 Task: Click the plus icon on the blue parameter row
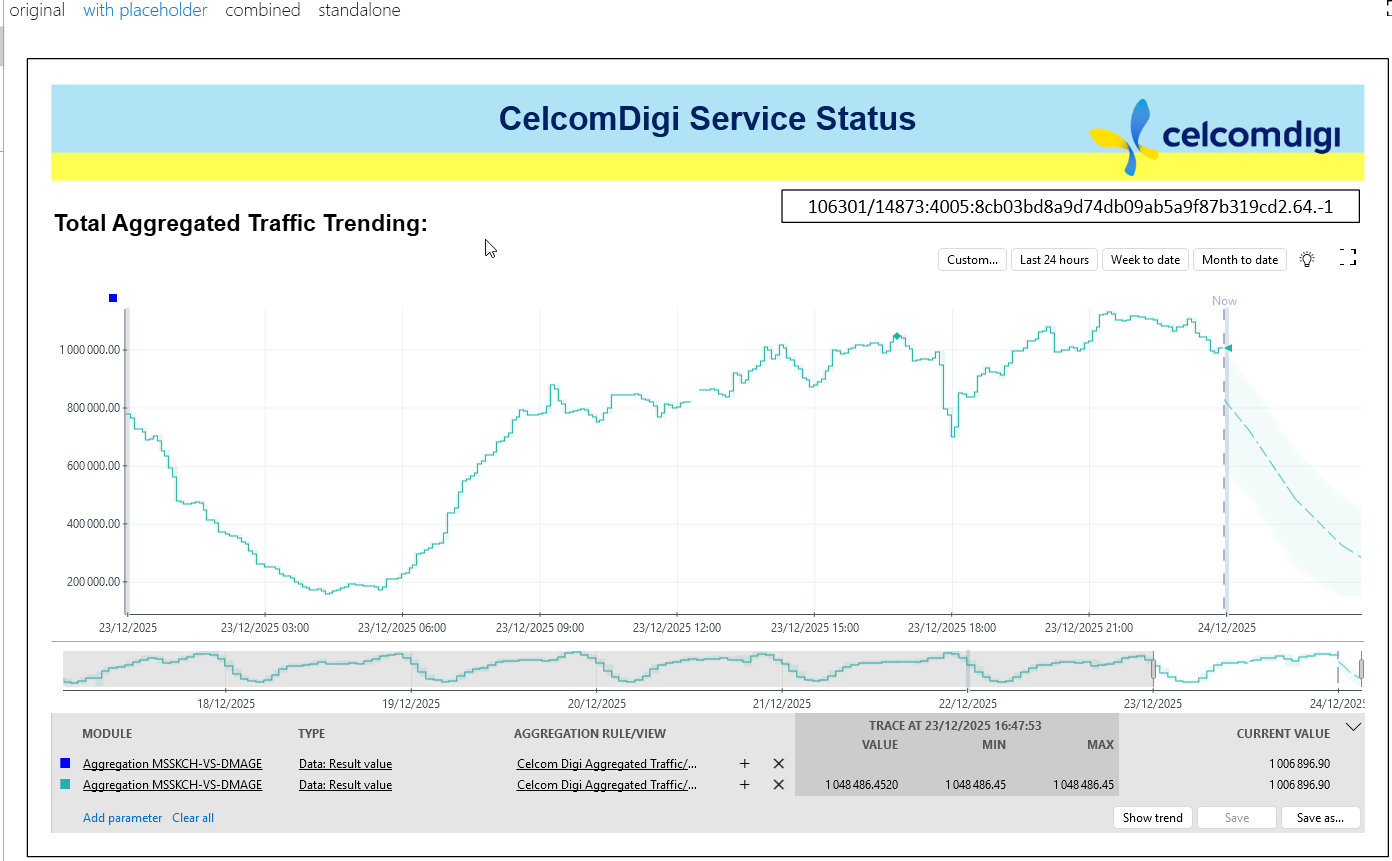pyautogui.click(x=744, y=764)
